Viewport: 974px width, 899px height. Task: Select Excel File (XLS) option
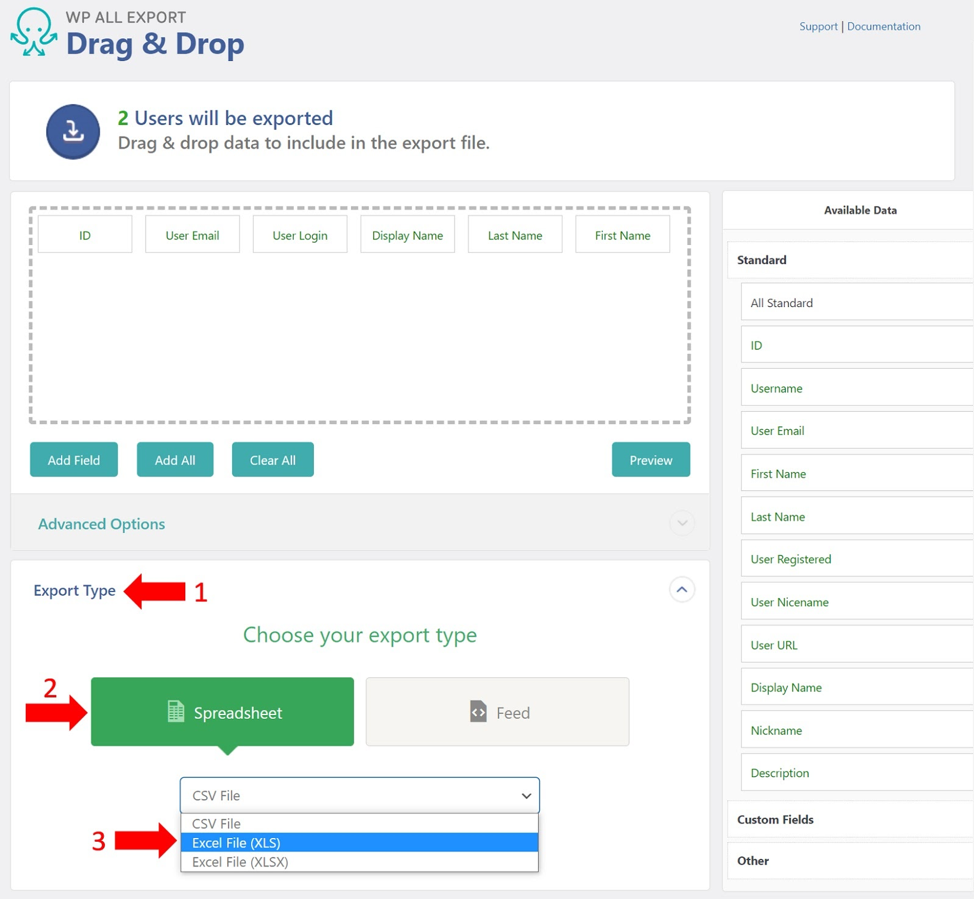click(x=360, y=843)
